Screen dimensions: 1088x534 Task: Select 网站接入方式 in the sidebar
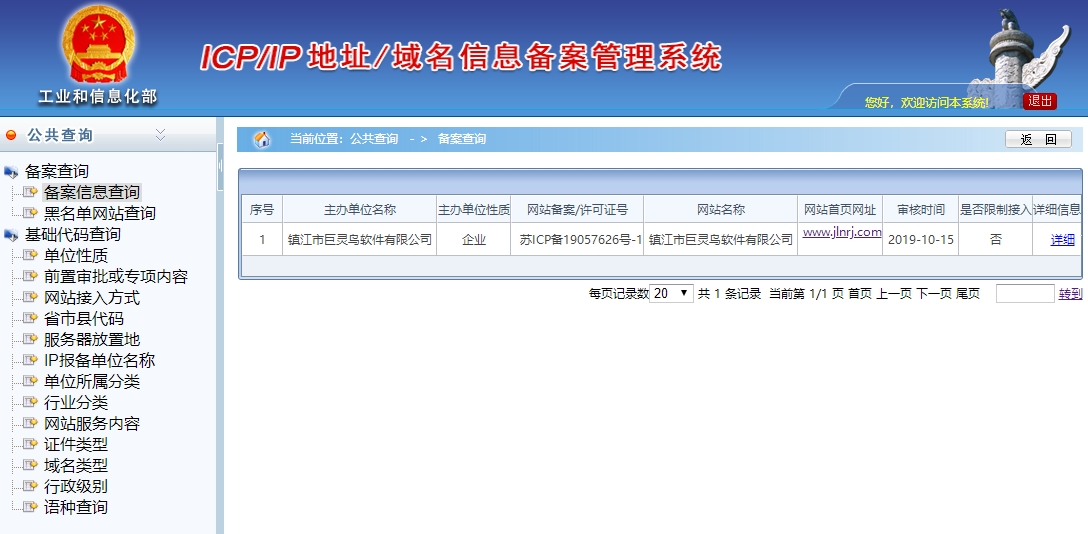pyautogui.click(x=91, y=297)
